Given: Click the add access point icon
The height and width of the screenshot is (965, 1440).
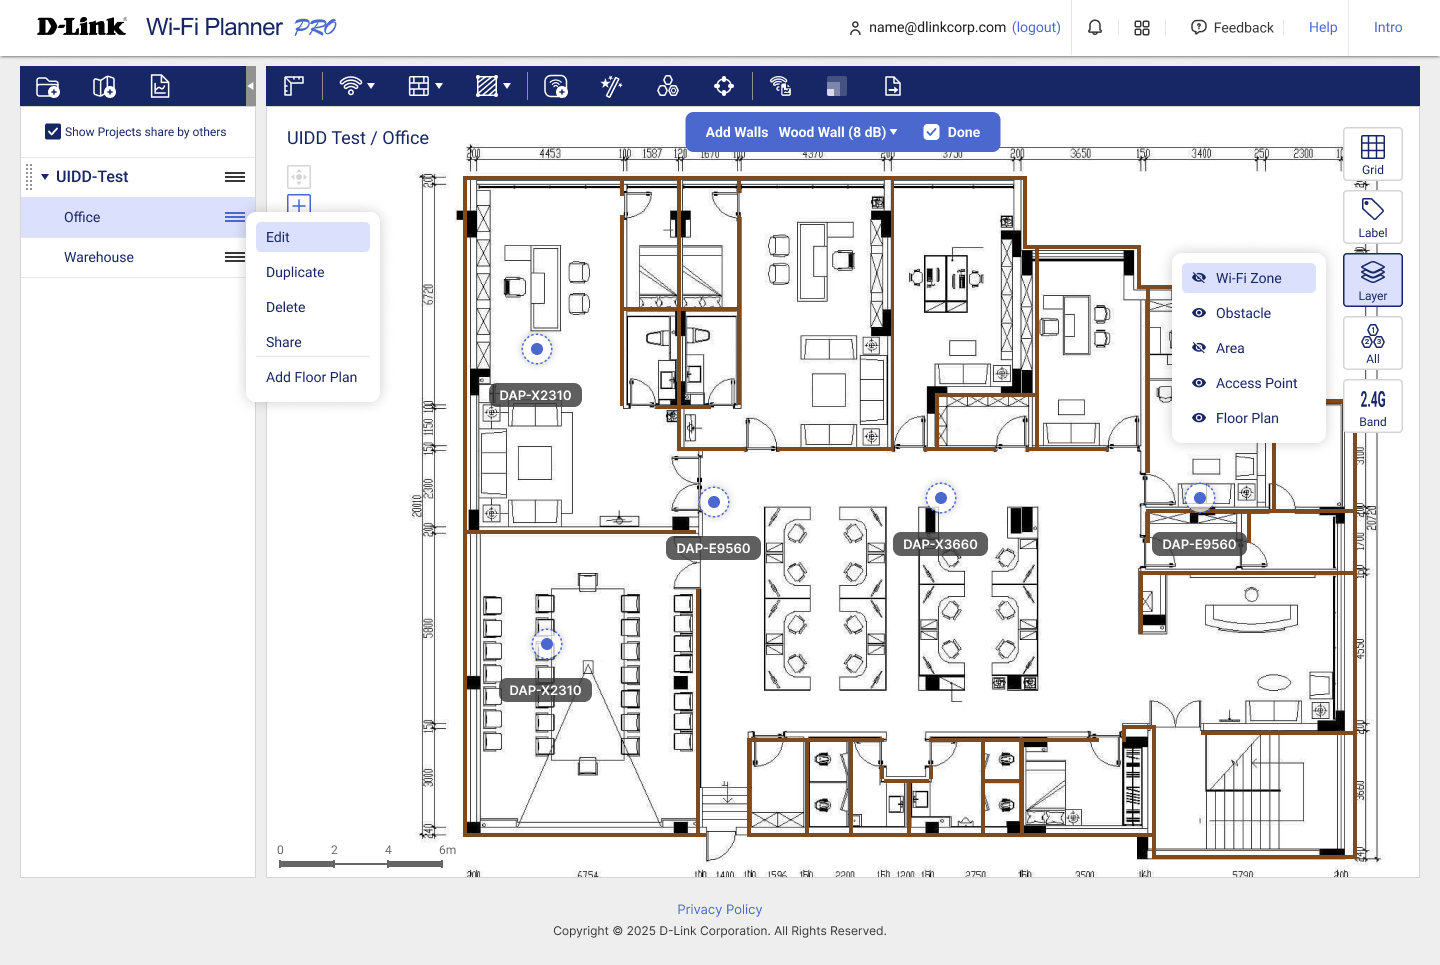Looking at the screenshot, I should [x=556, y=87].
